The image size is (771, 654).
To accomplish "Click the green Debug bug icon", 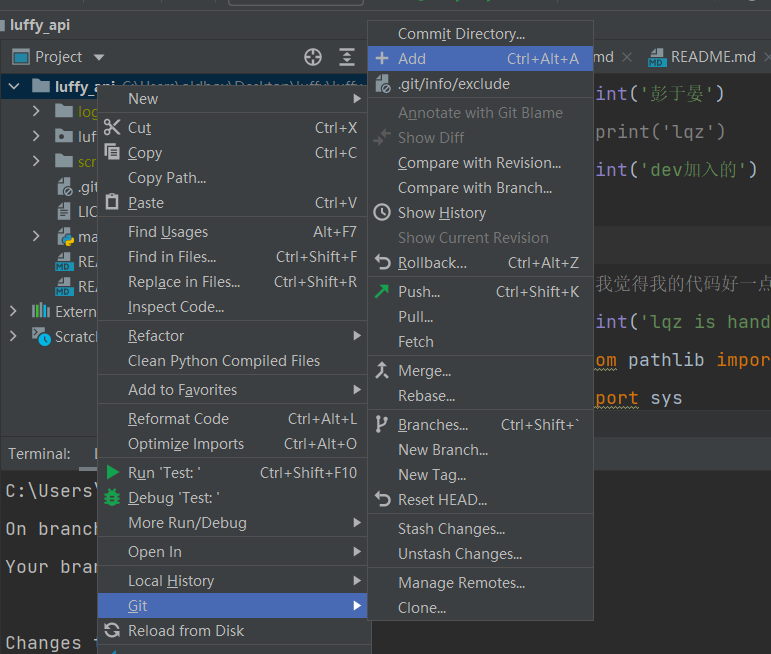I will pos(112,497).
